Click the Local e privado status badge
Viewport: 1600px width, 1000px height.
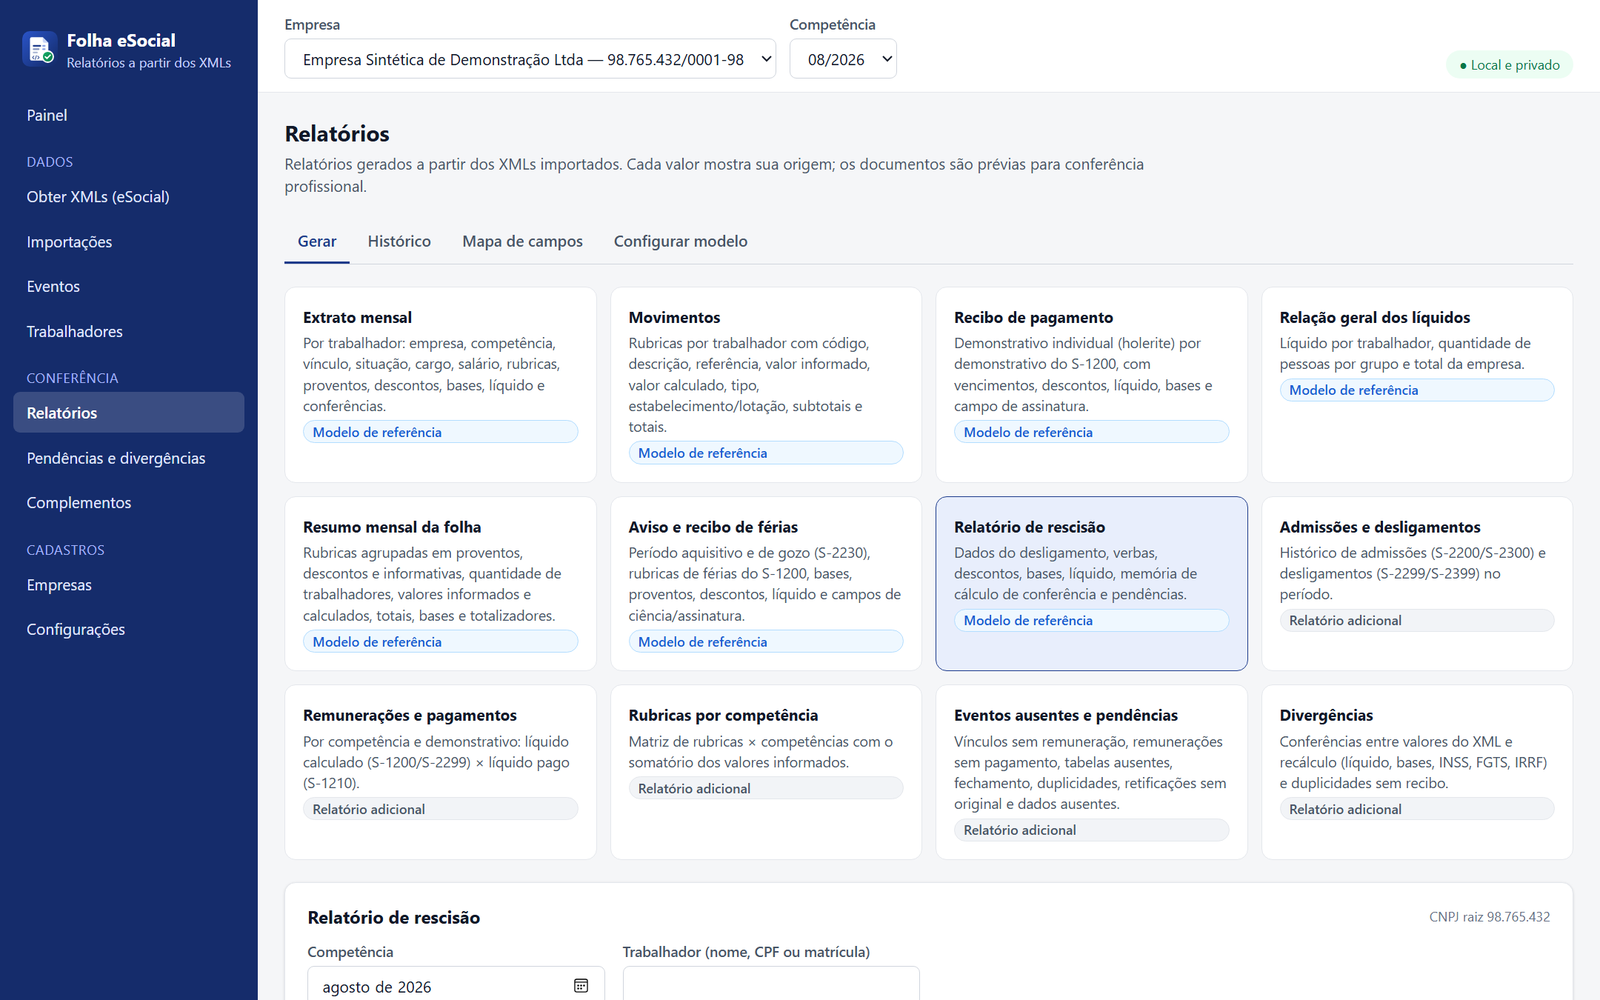1509,65
